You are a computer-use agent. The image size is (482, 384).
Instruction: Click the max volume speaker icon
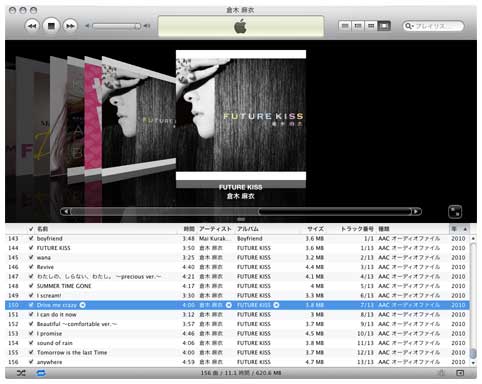click(147, 26)
